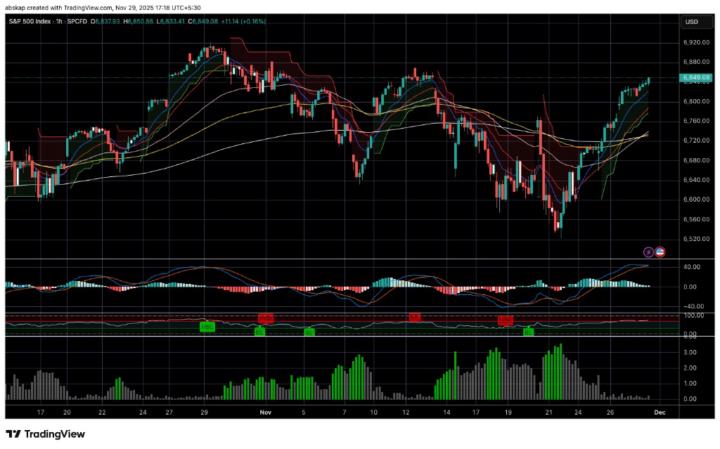Click the date label 14 on time axis
Viewport: 720px width, 449px height.
[x=447, y=412]
